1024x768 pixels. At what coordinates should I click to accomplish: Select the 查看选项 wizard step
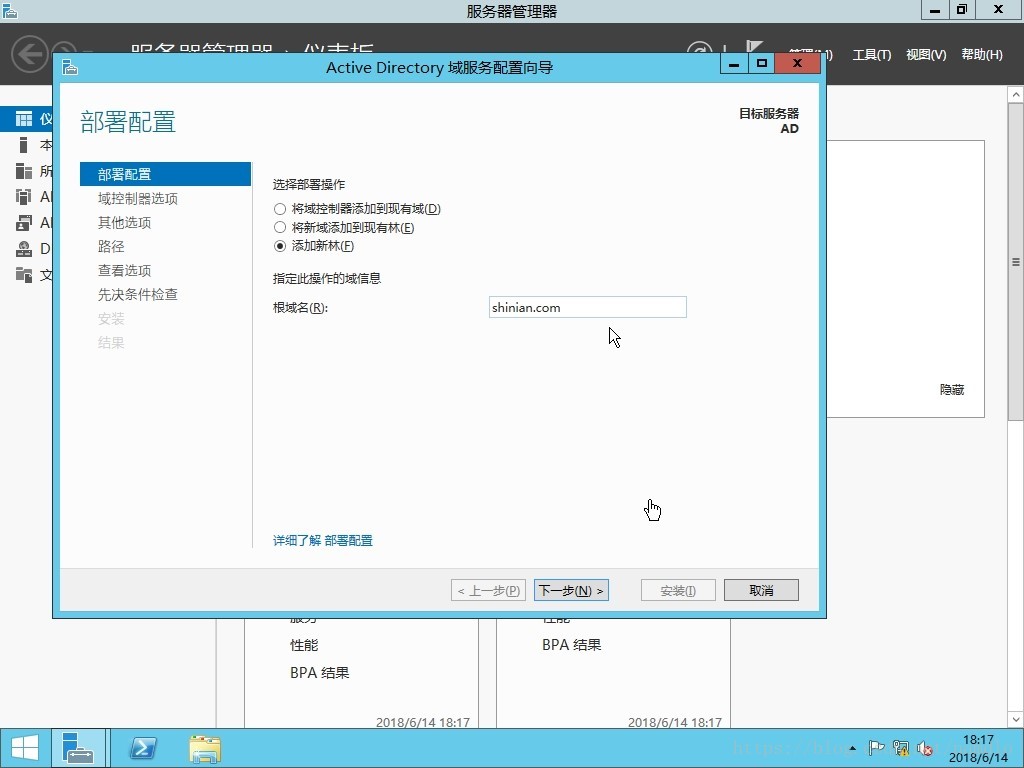[125, 270]
